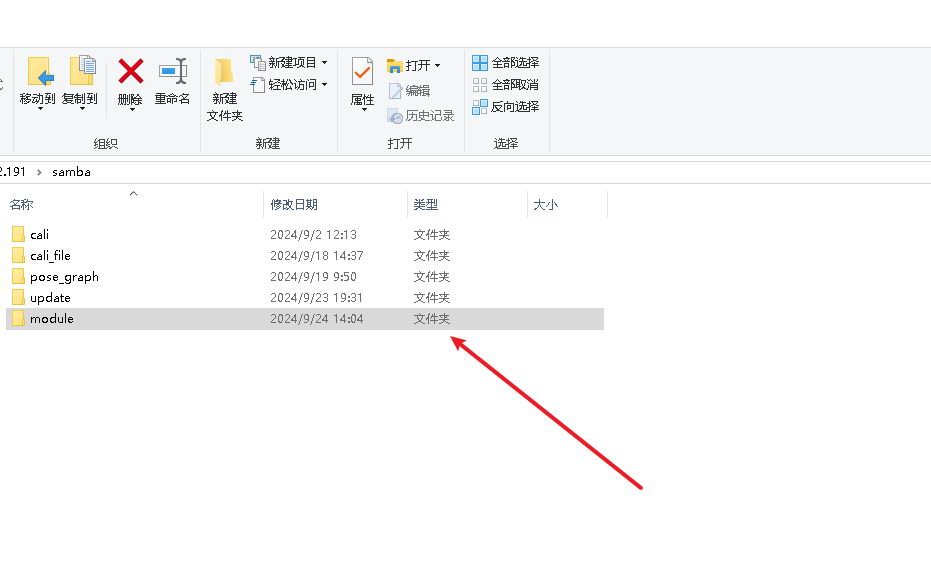Click the cali folder icon
This screenshot has width=931, height=570.
point(18,234)
